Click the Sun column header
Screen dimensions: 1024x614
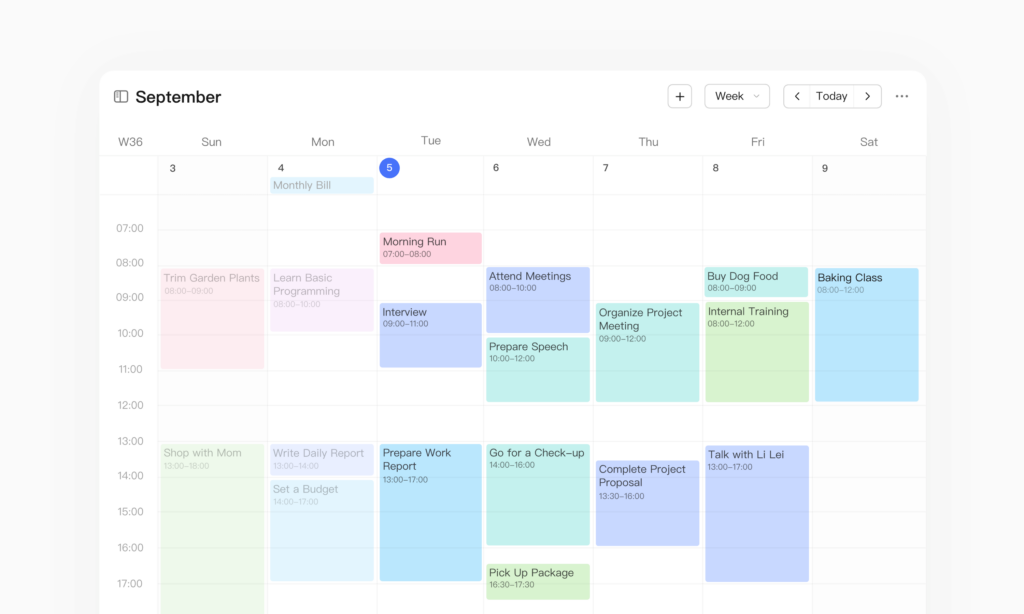(x=212, y=142)
